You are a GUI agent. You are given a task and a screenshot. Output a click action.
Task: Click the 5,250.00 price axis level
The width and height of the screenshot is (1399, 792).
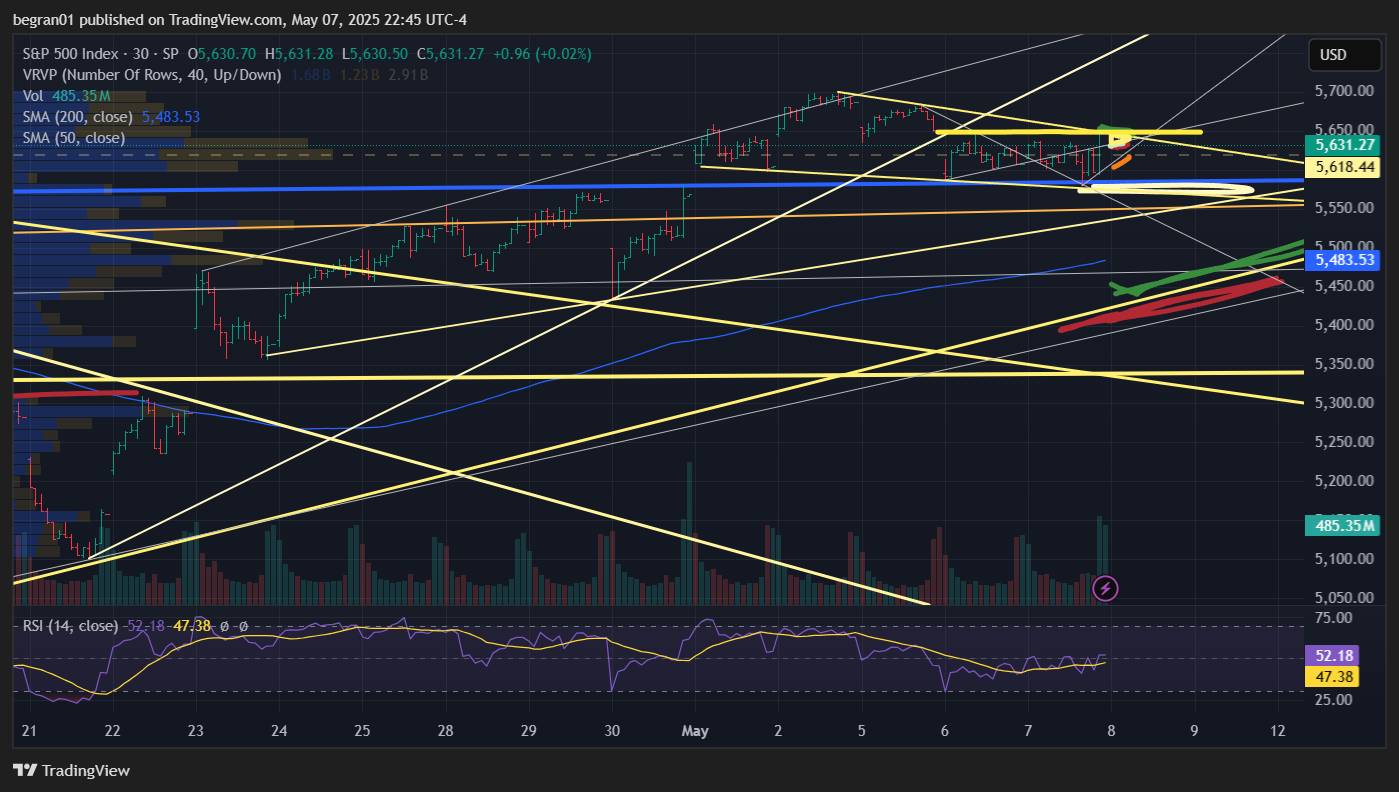1344,442
